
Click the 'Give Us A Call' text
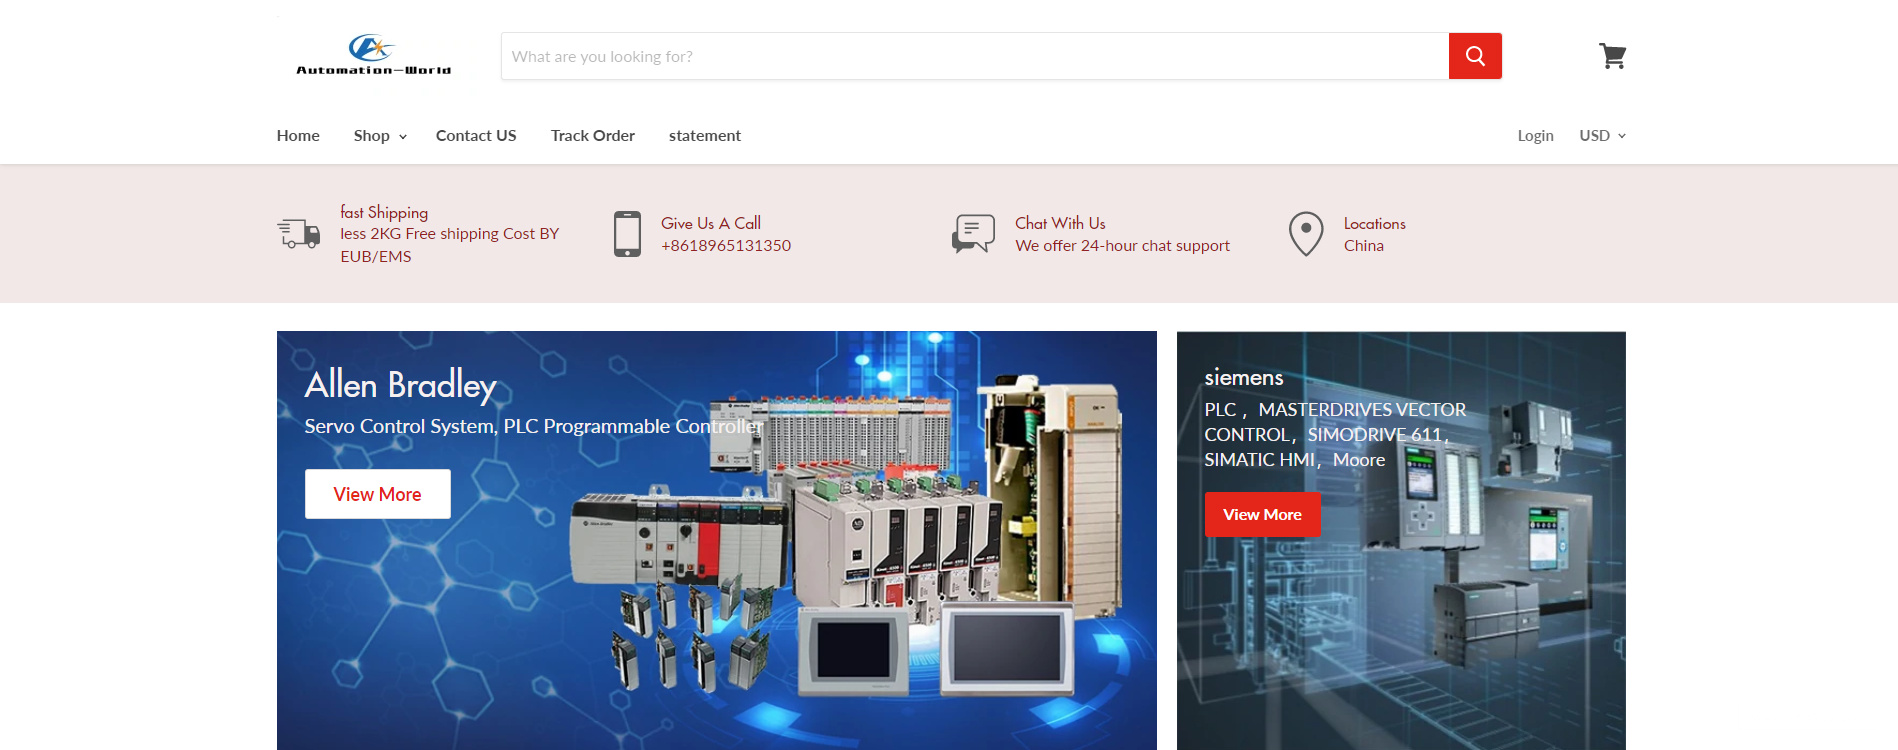pos(711,223)
